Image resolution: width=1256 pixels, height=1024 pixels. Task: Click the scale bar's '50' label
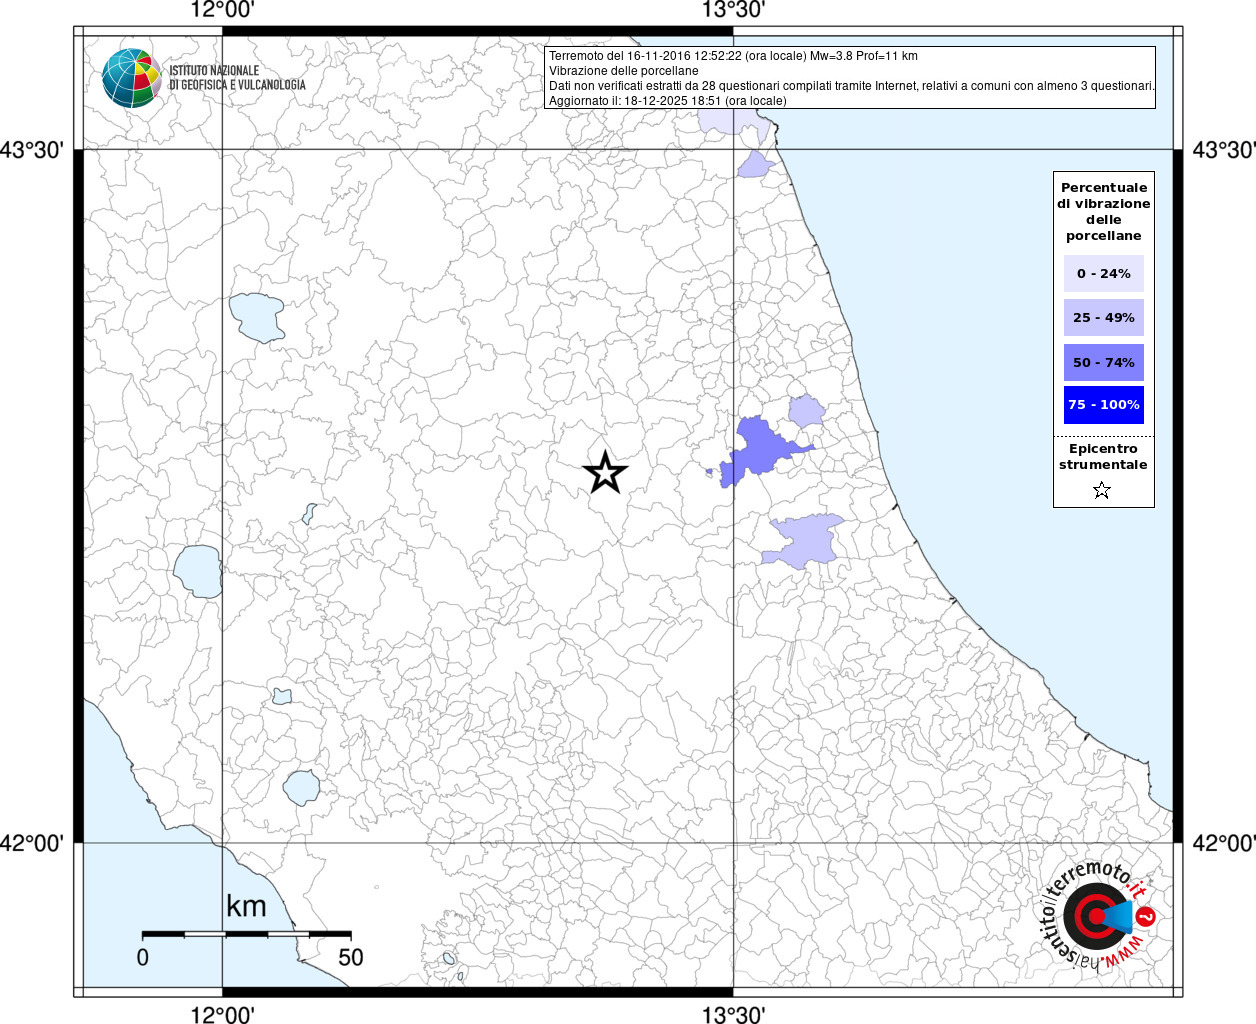point(351,957)
